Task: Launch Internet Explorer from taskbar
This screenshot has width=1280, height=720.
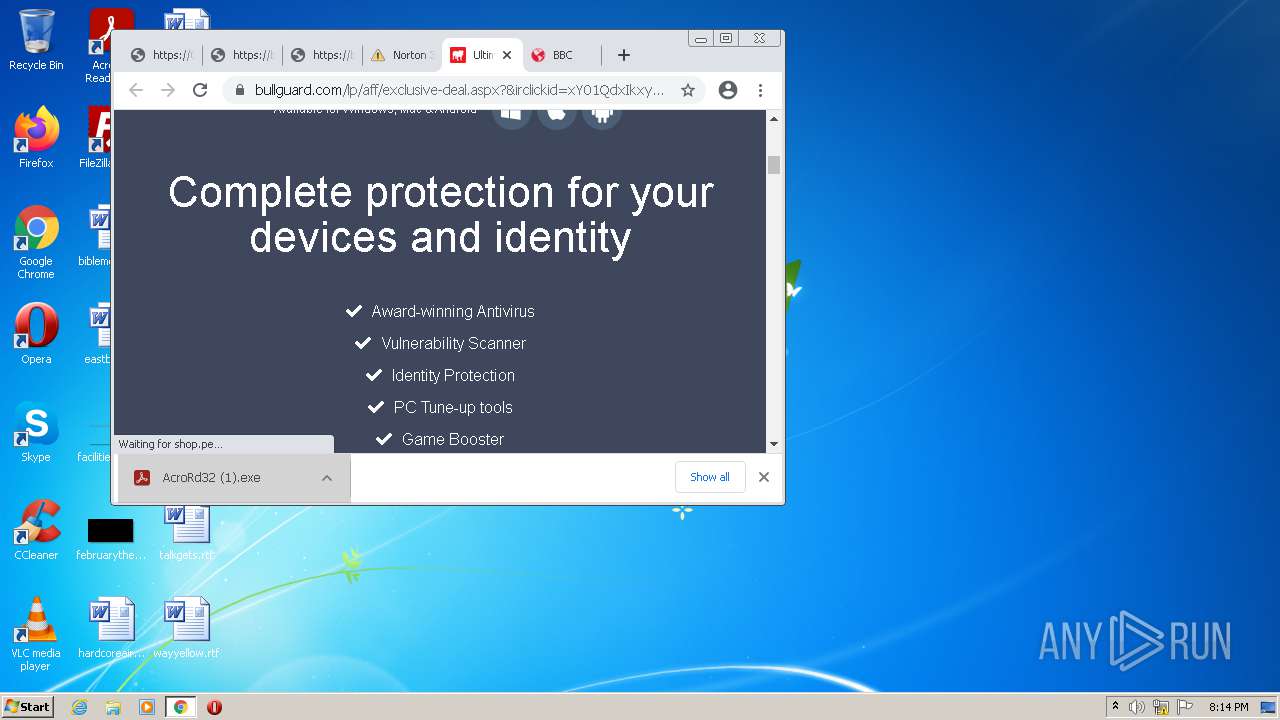Action: coord(80,707)
